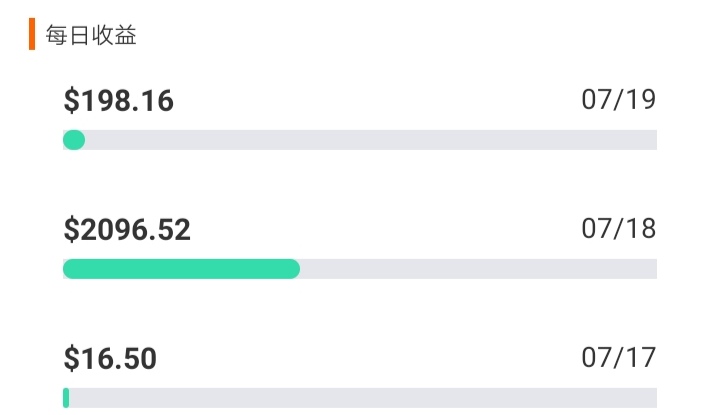
Task: Select the $198.16 earnings amount
Action: click(118, 101)
